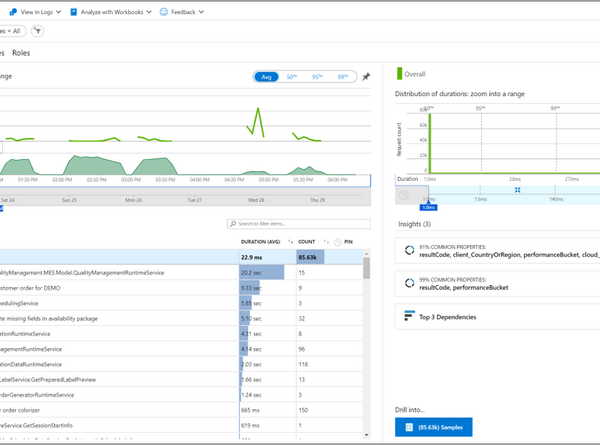Open the View in Logs menu
600x445 pixels.
click(35, 12)
